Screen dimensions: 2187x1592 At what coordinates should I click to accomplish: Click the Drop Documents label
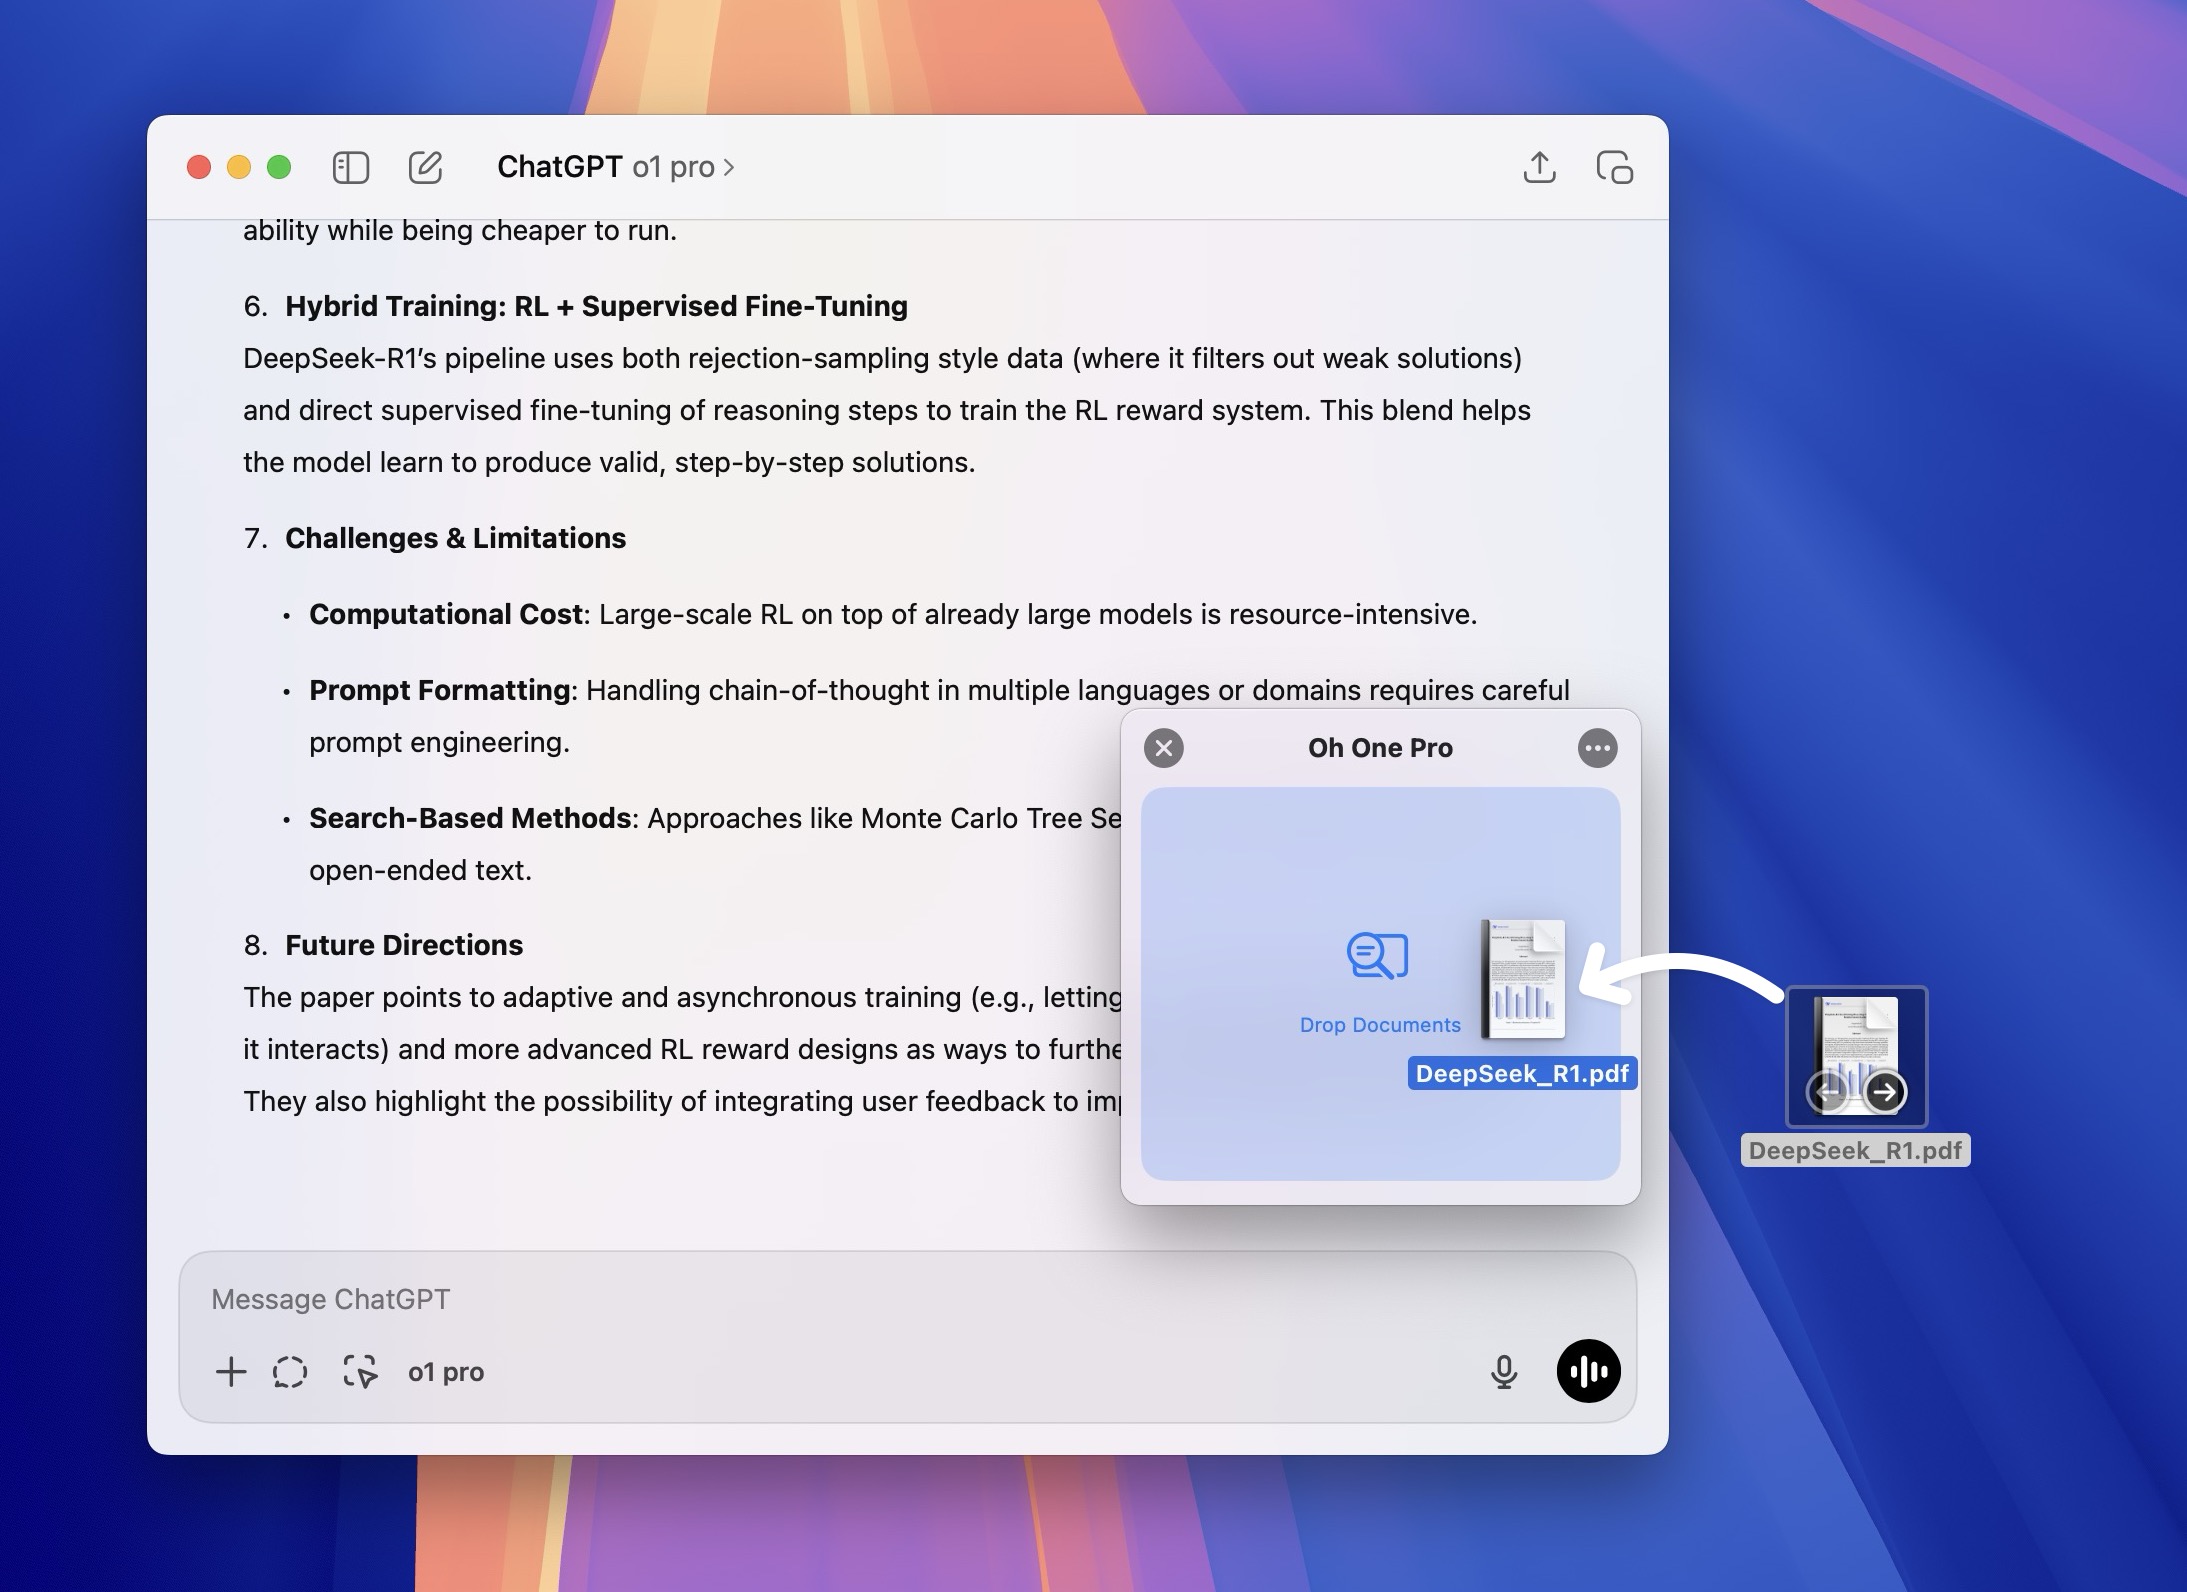[x=1379, y=1025]
